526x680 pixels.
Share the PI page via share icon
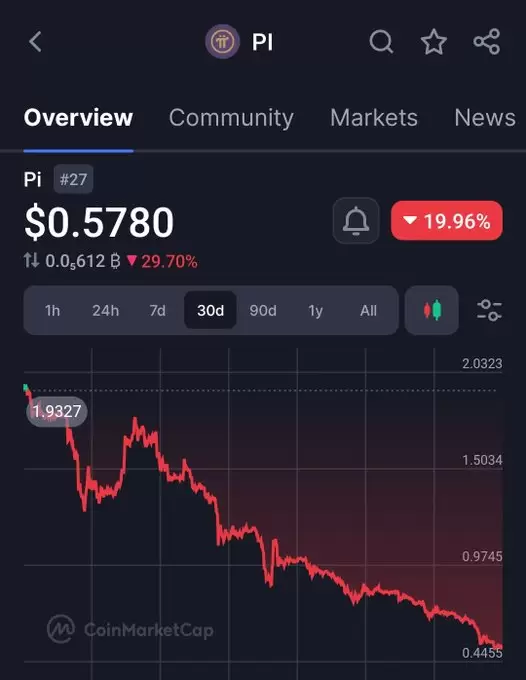487,42
